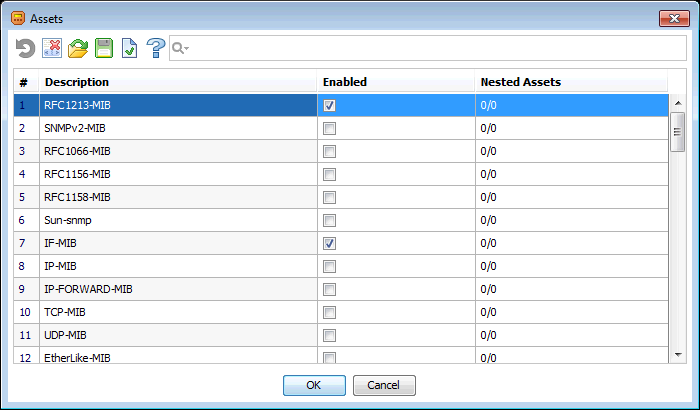Close the Assets dialog window

(x=674, y=19)
